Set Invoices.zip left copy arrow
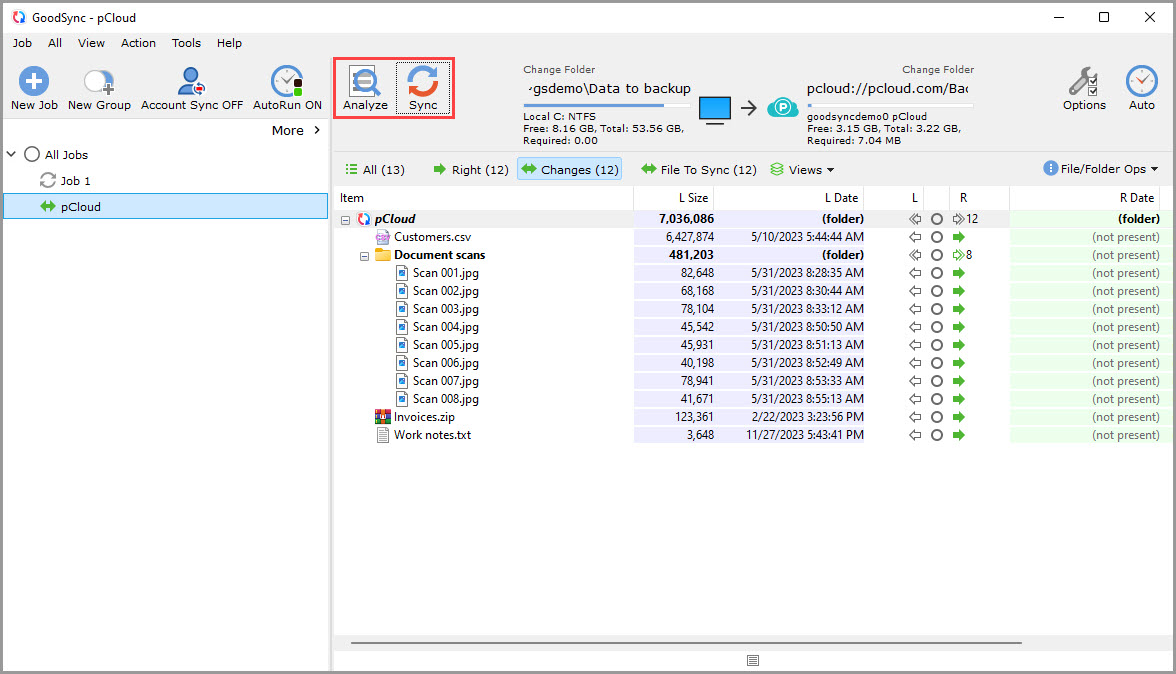This screenshot has width=1176, height=674. (x=915, y=417)
